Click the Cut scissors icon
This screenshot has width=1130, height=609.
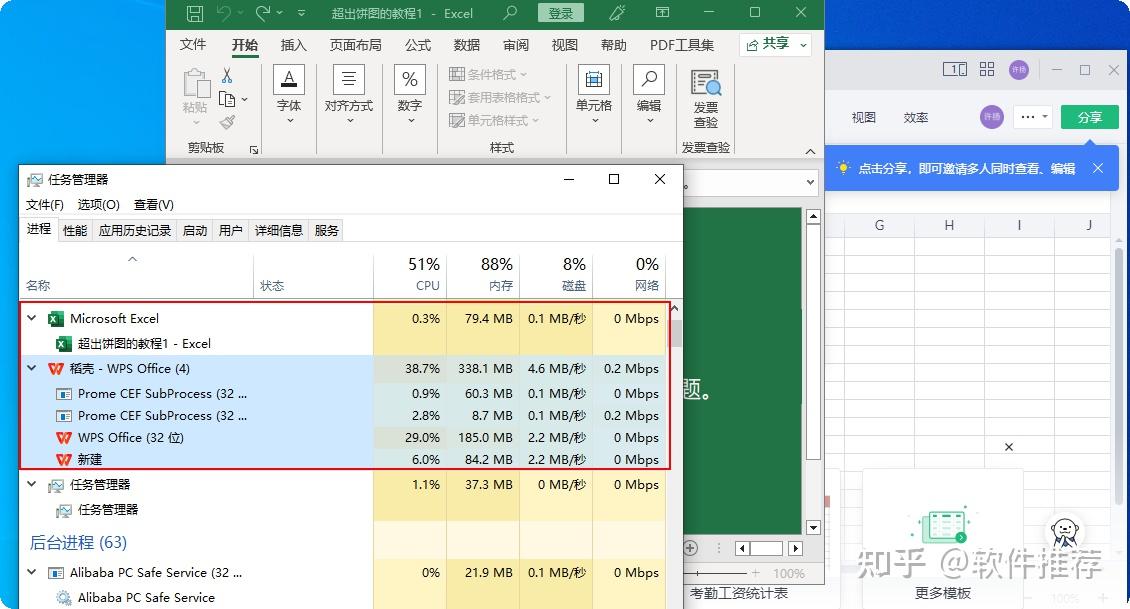tap(227, 76)
